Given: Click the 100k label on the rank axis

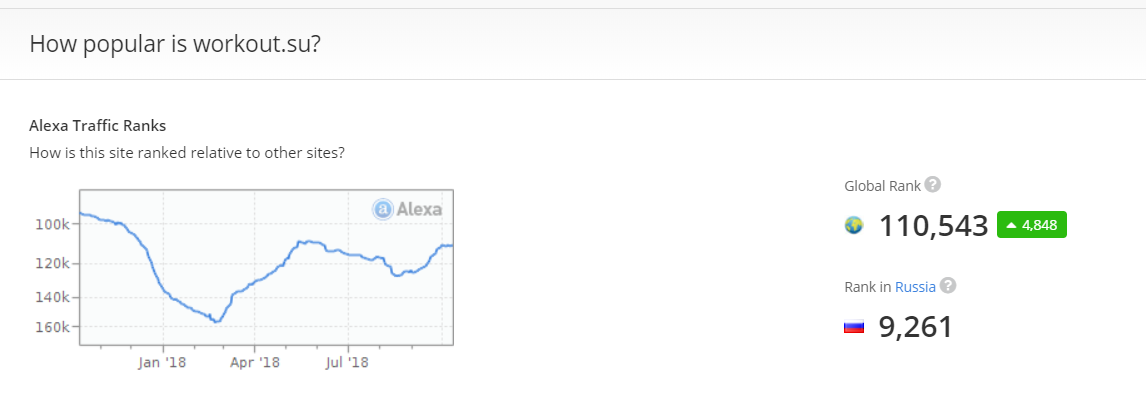Looking at the screenshot, I should [51, 224].
